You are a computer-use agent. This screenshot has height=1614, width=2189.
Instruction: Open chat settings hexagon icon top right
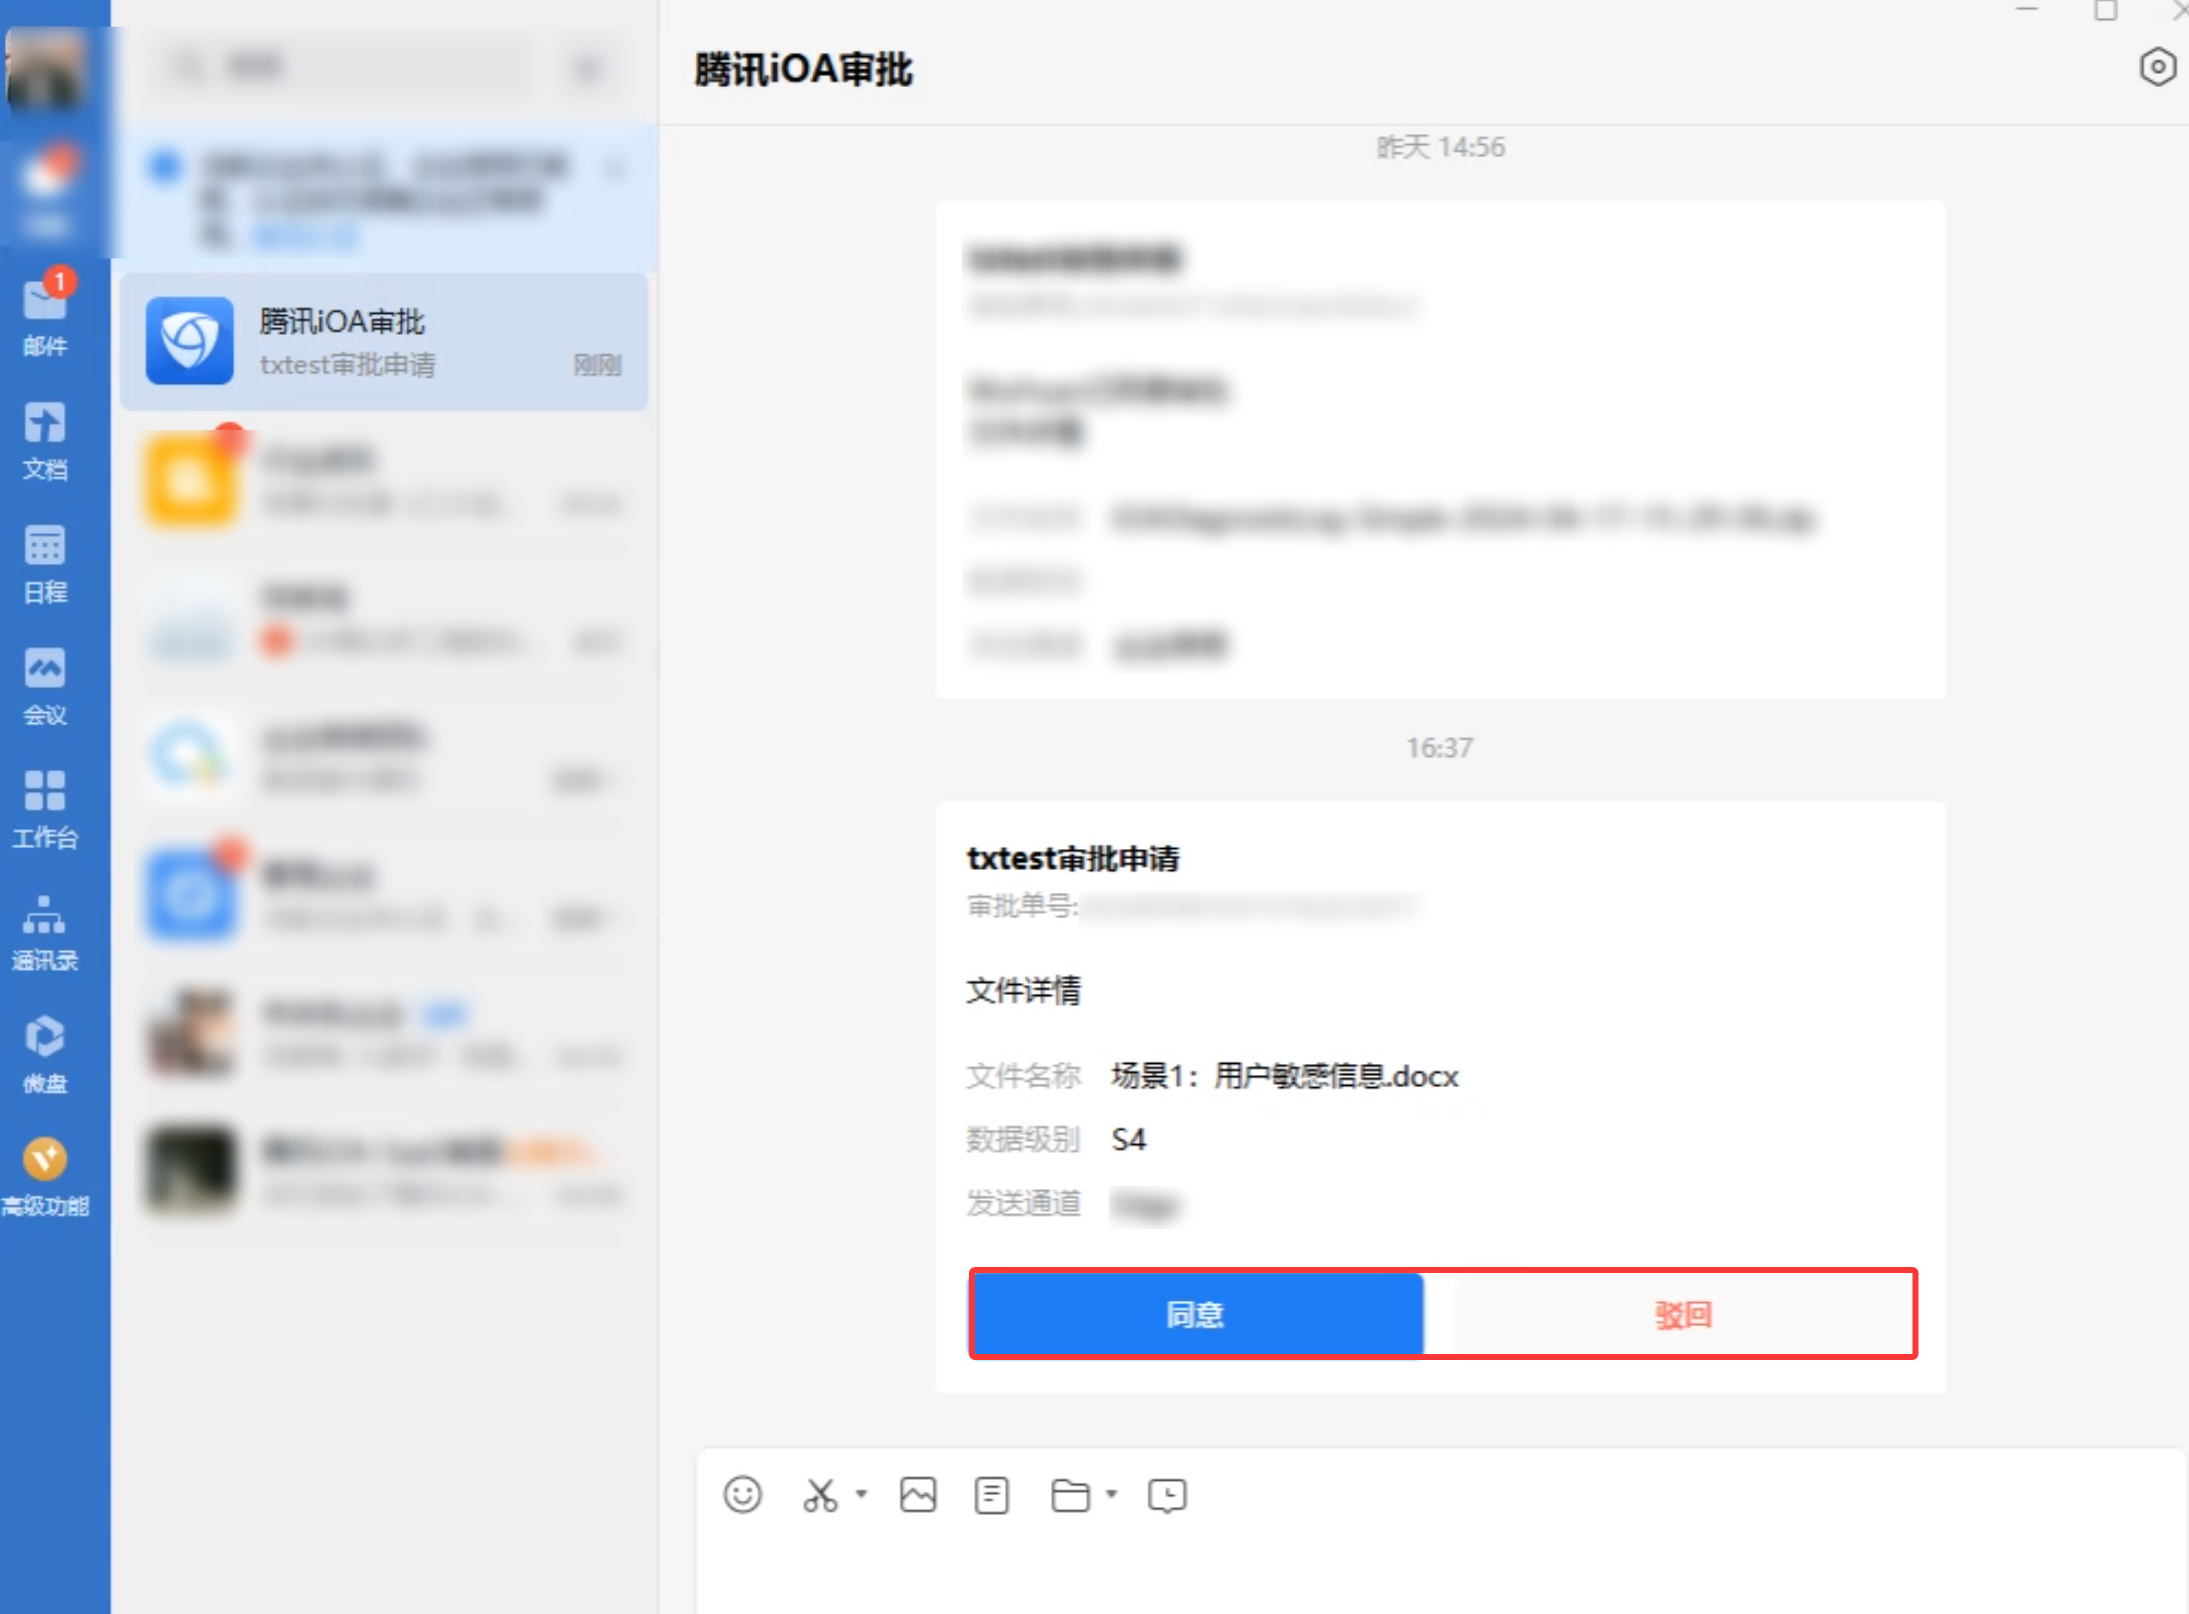pyautogui.click(x=2157, y=67)
